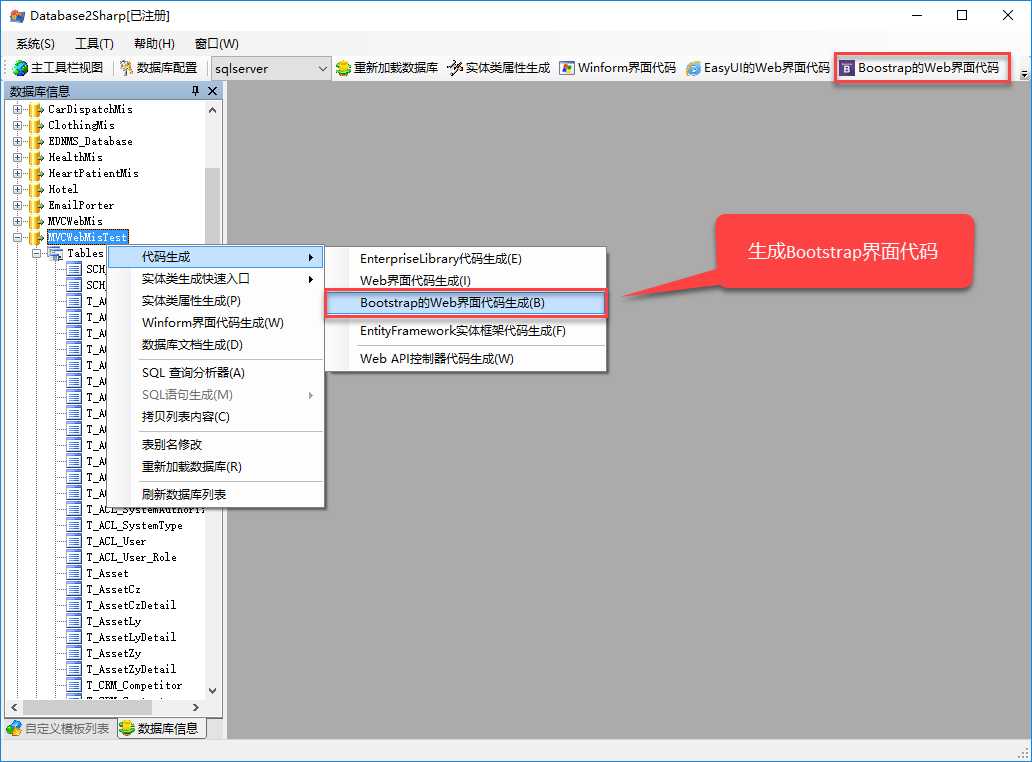Image resolution: width=1032 pixels, height=762 pixels.
Task: Open 代码生成 submenu item
Action: point(216,257)
